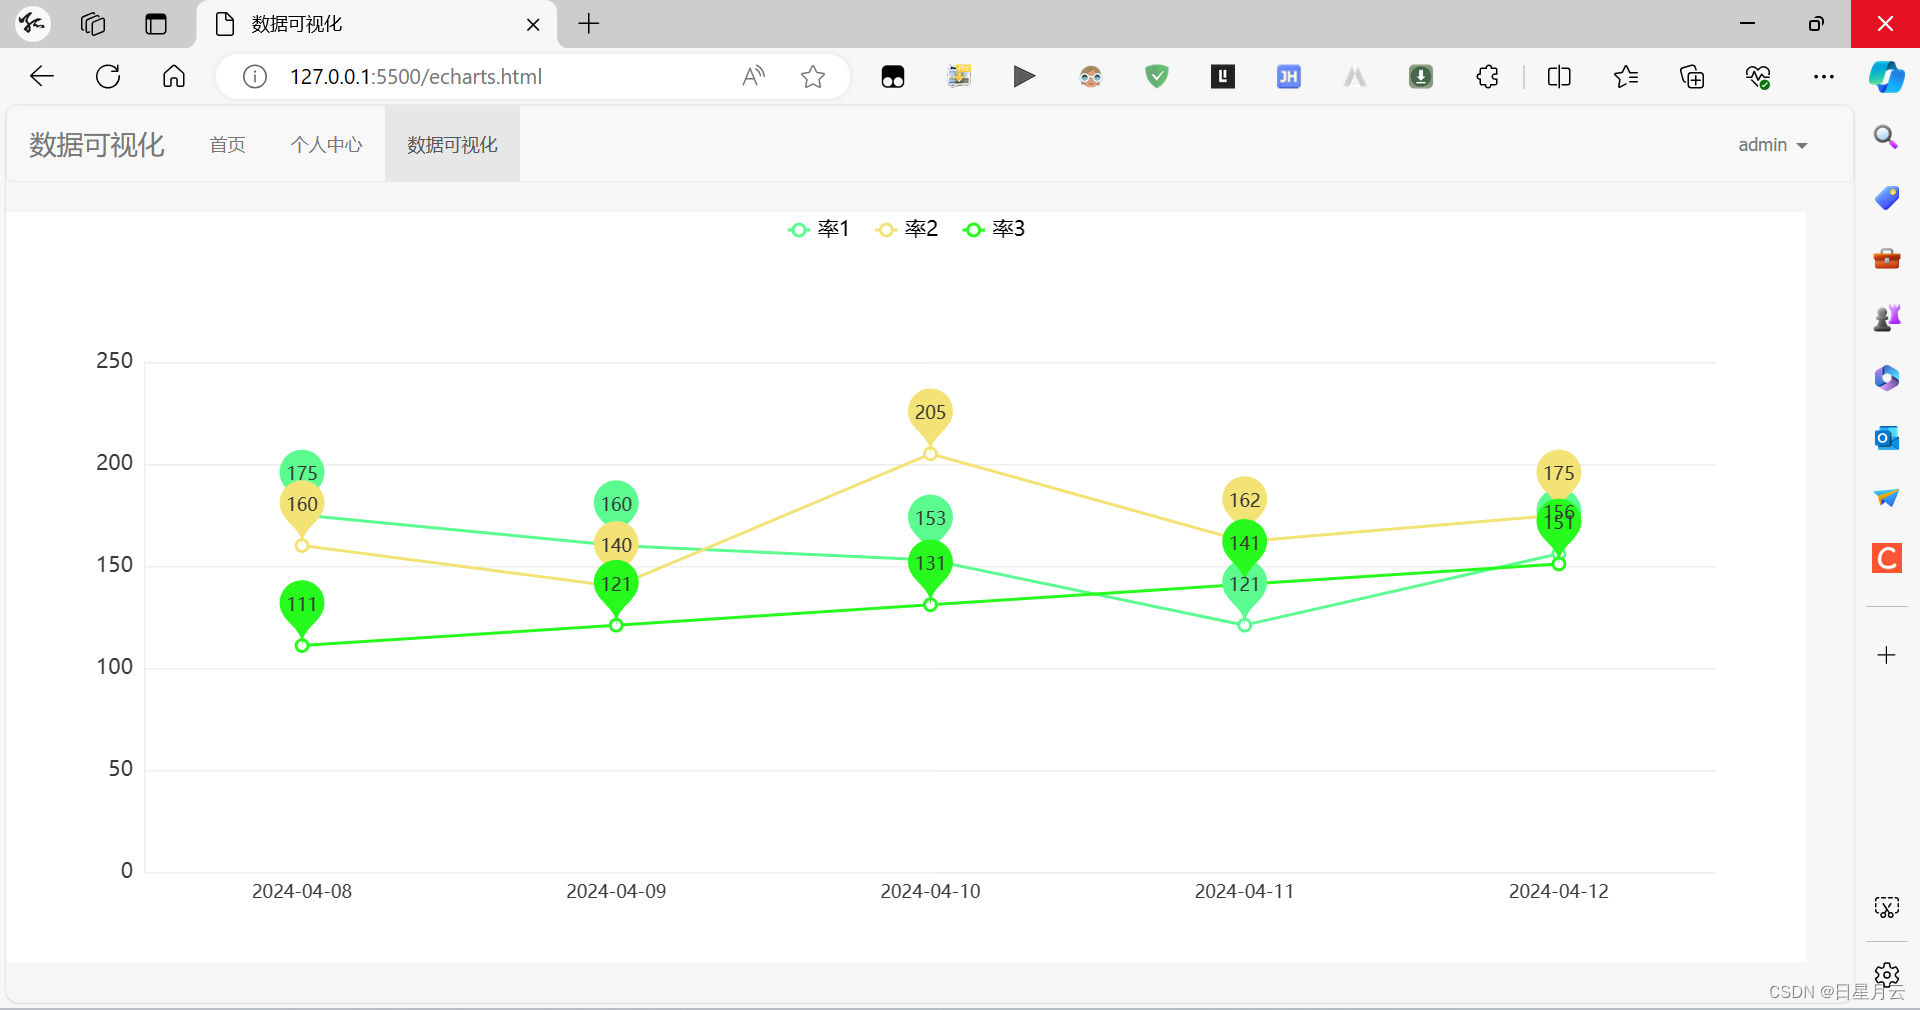Click light green 153 marker

(x=930, y=518)
